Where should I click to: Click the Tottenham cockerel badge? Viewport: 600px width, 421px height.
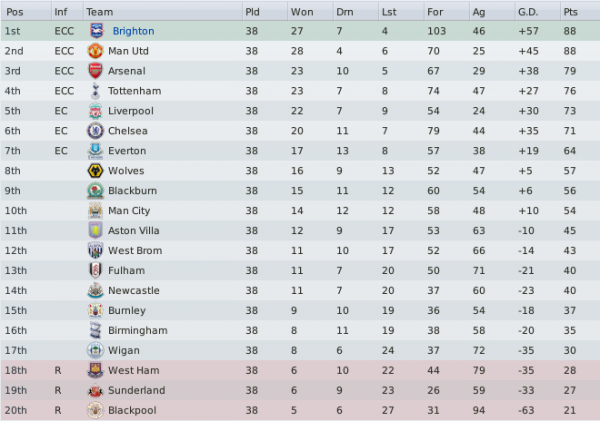click(x=96, y=91)
